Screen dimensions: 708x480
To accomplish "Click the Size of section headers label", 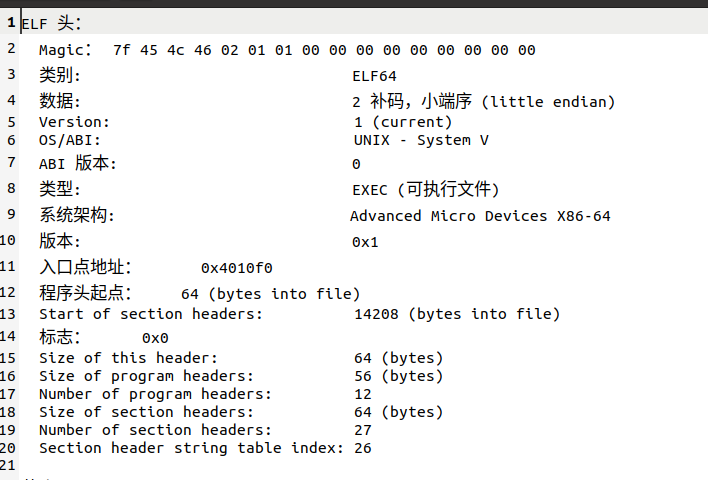I will [147, 412].
